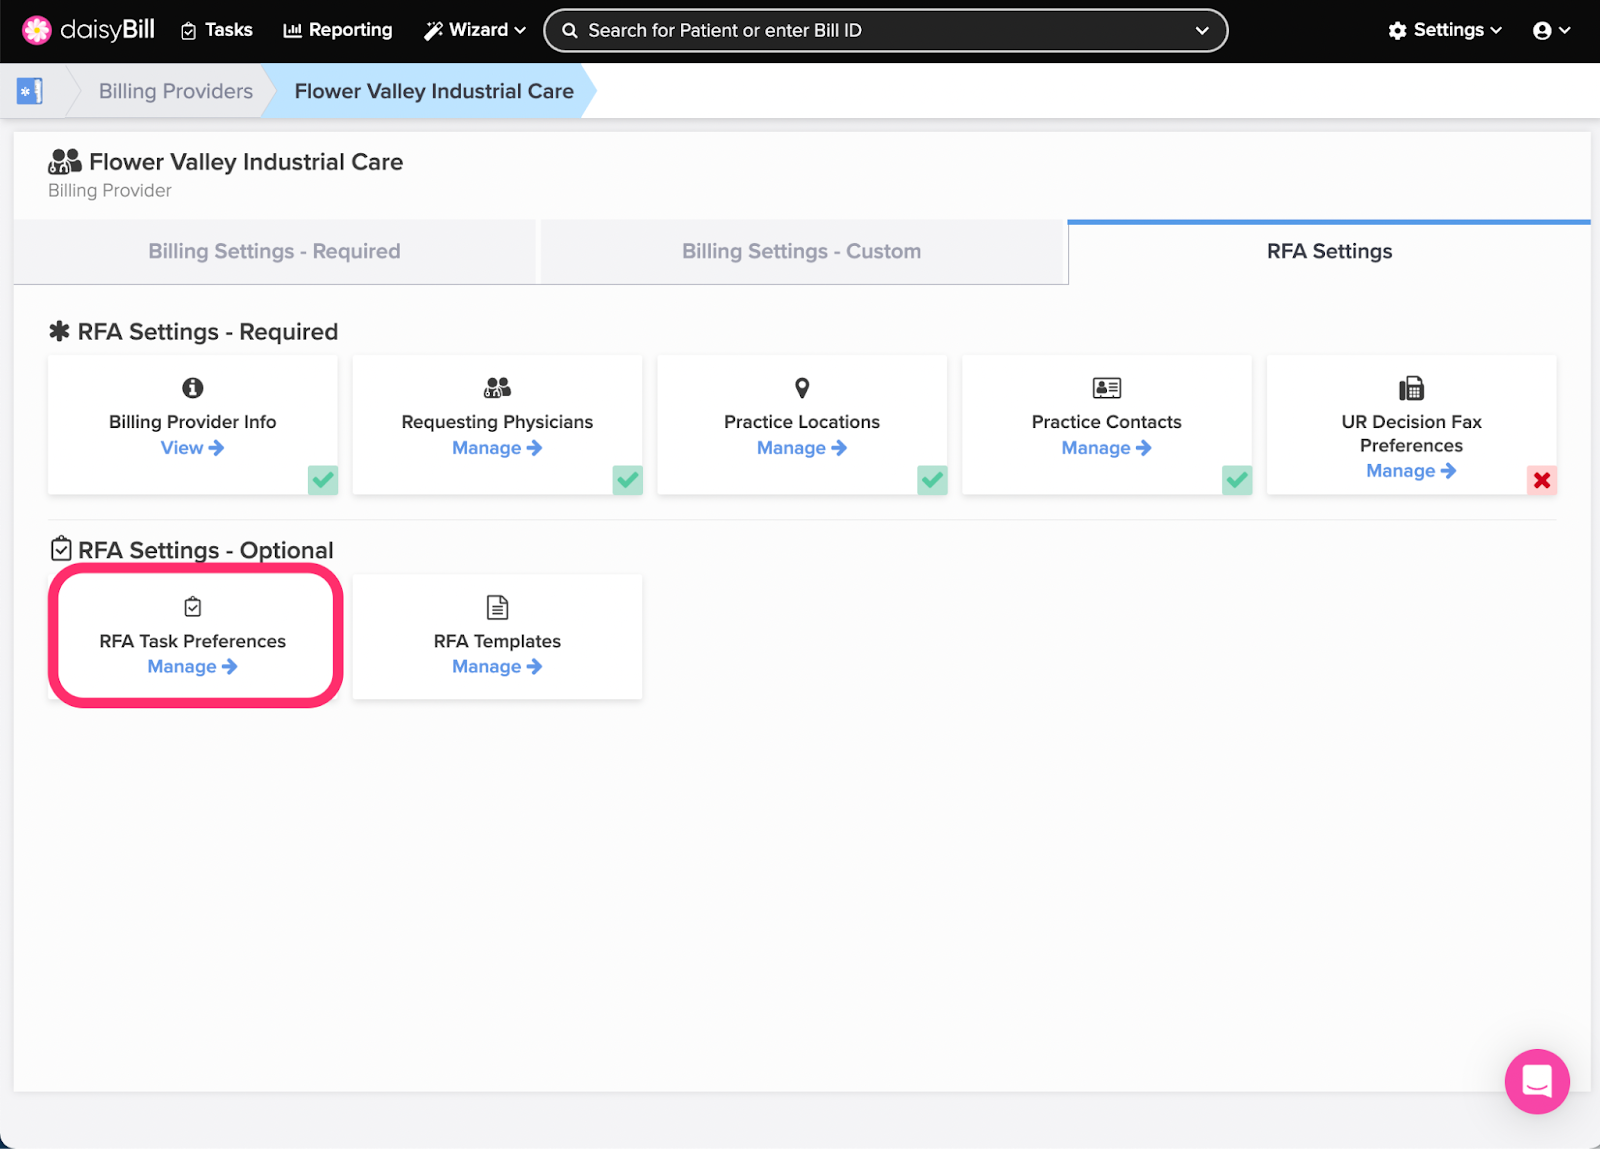This screenshot has height=1149, width=1600.
Task: Click the wand icon beside Wizard
Action: pos(434,31)
